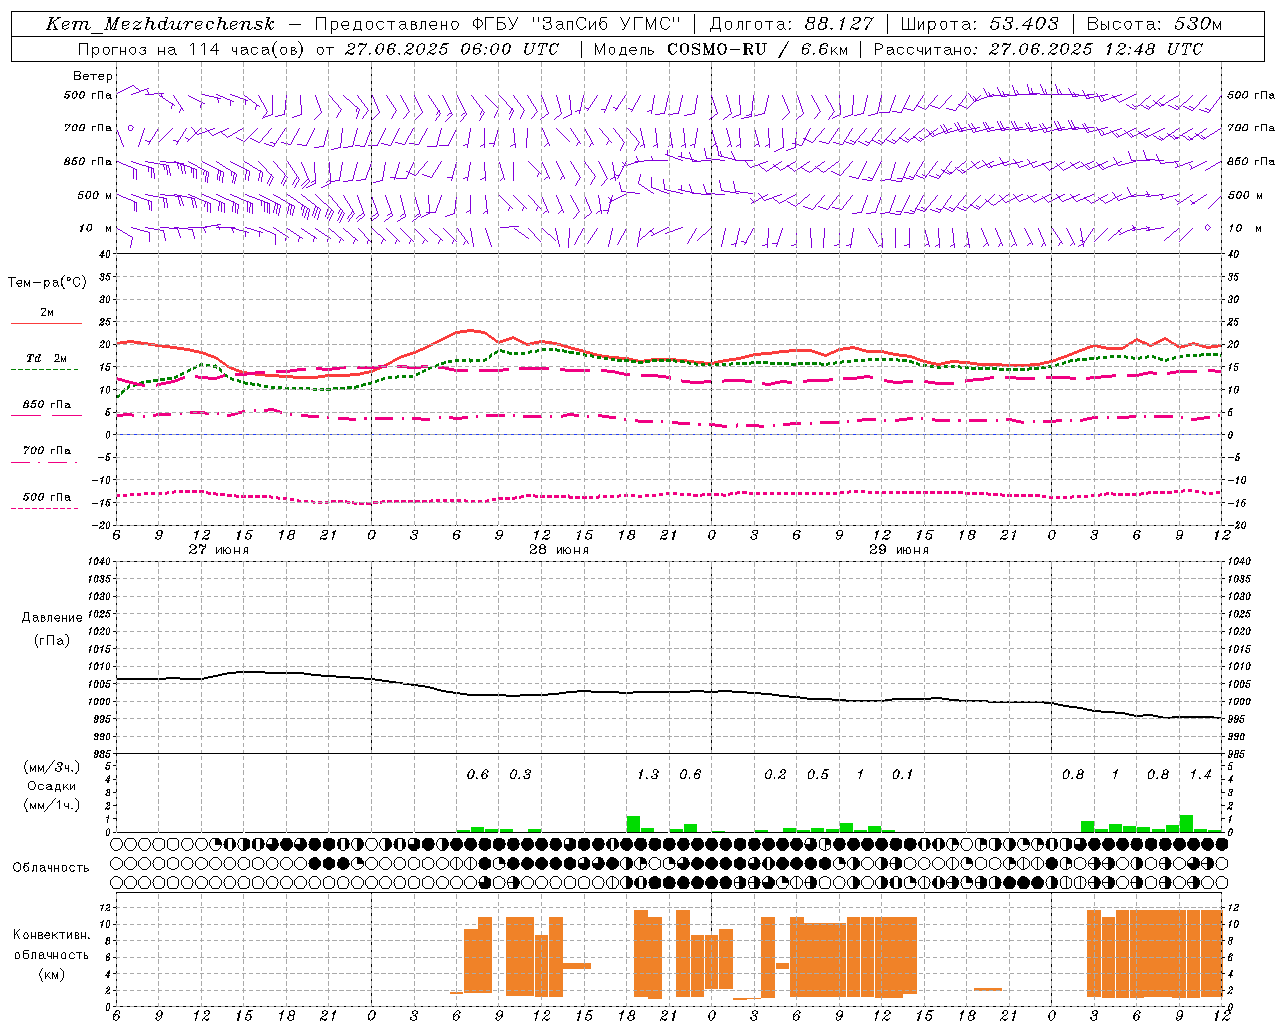Viewport: 1280px width, 1024px height.
Task: Click the '28 июня' date label
Action: click(x=558, y=550)
